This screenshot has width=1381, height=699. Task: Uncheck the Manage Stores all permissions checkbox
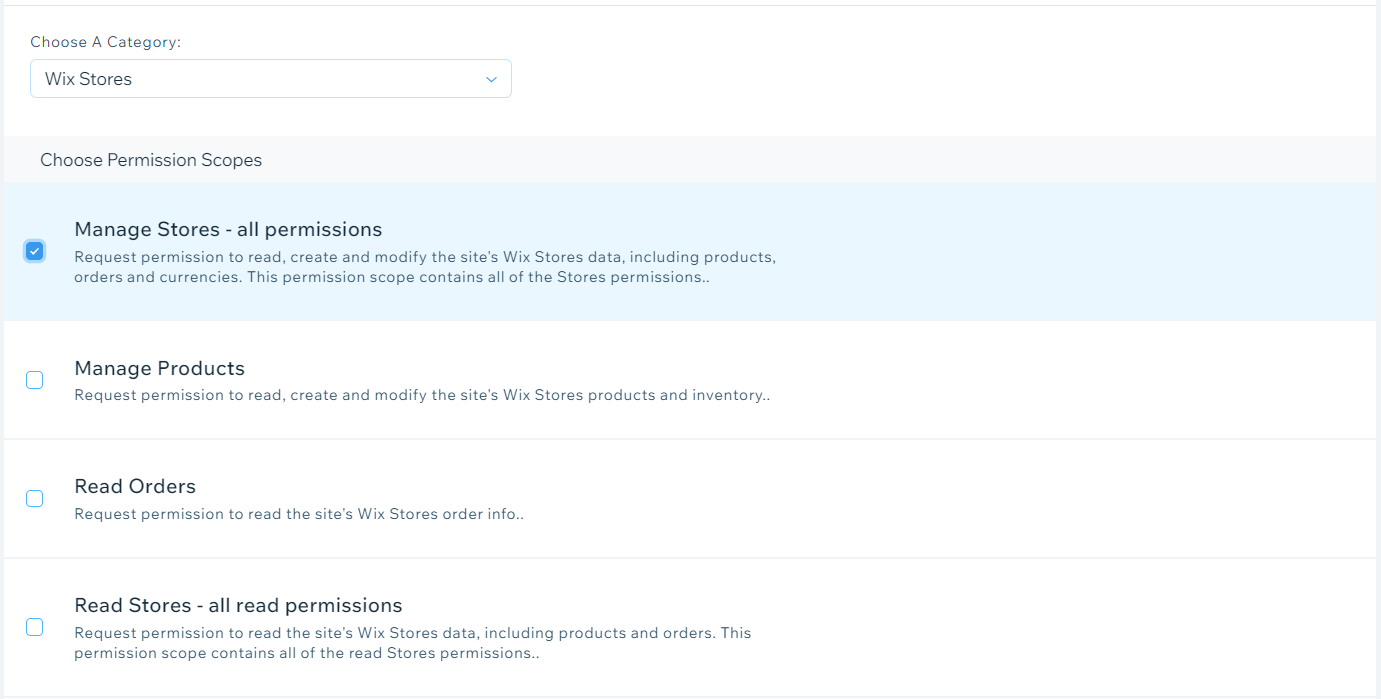point(35,251)
